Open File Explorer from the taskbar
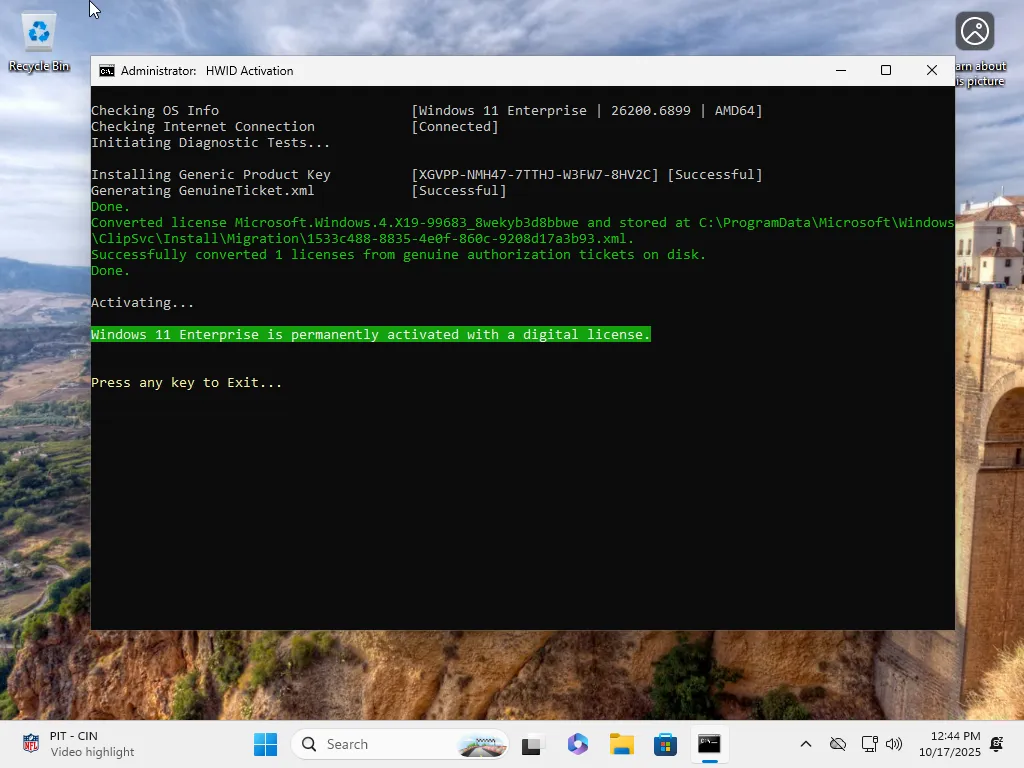Viewport: 1024px width, 768px height. point(621,744)
